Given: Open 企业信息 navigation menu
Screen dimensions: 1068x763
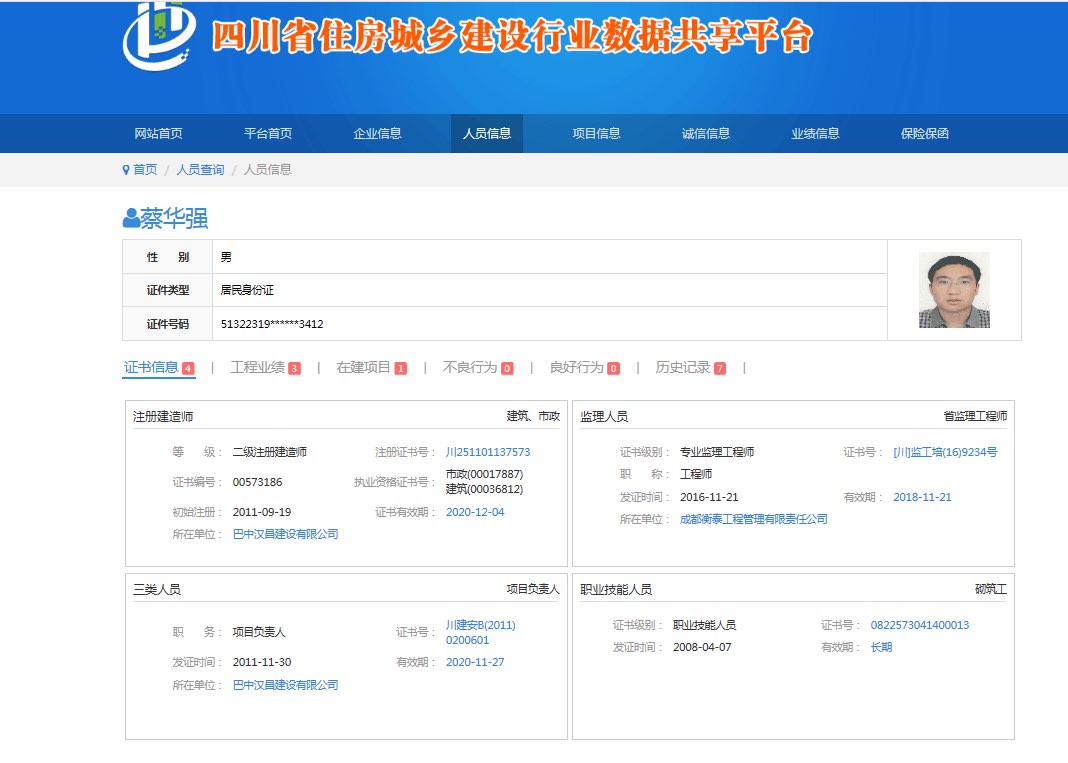Looking at the screenshot, I should [x=377, y=133].
